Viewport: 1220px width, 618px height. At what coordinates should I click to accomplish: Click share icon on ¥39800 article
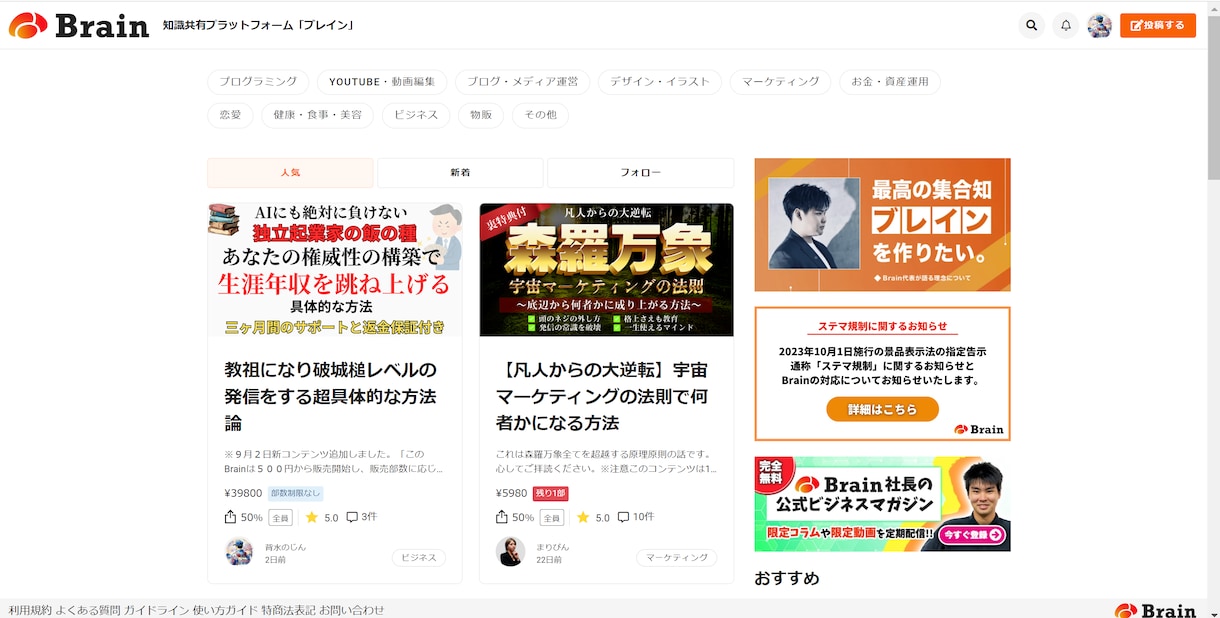tap(231, 517)
